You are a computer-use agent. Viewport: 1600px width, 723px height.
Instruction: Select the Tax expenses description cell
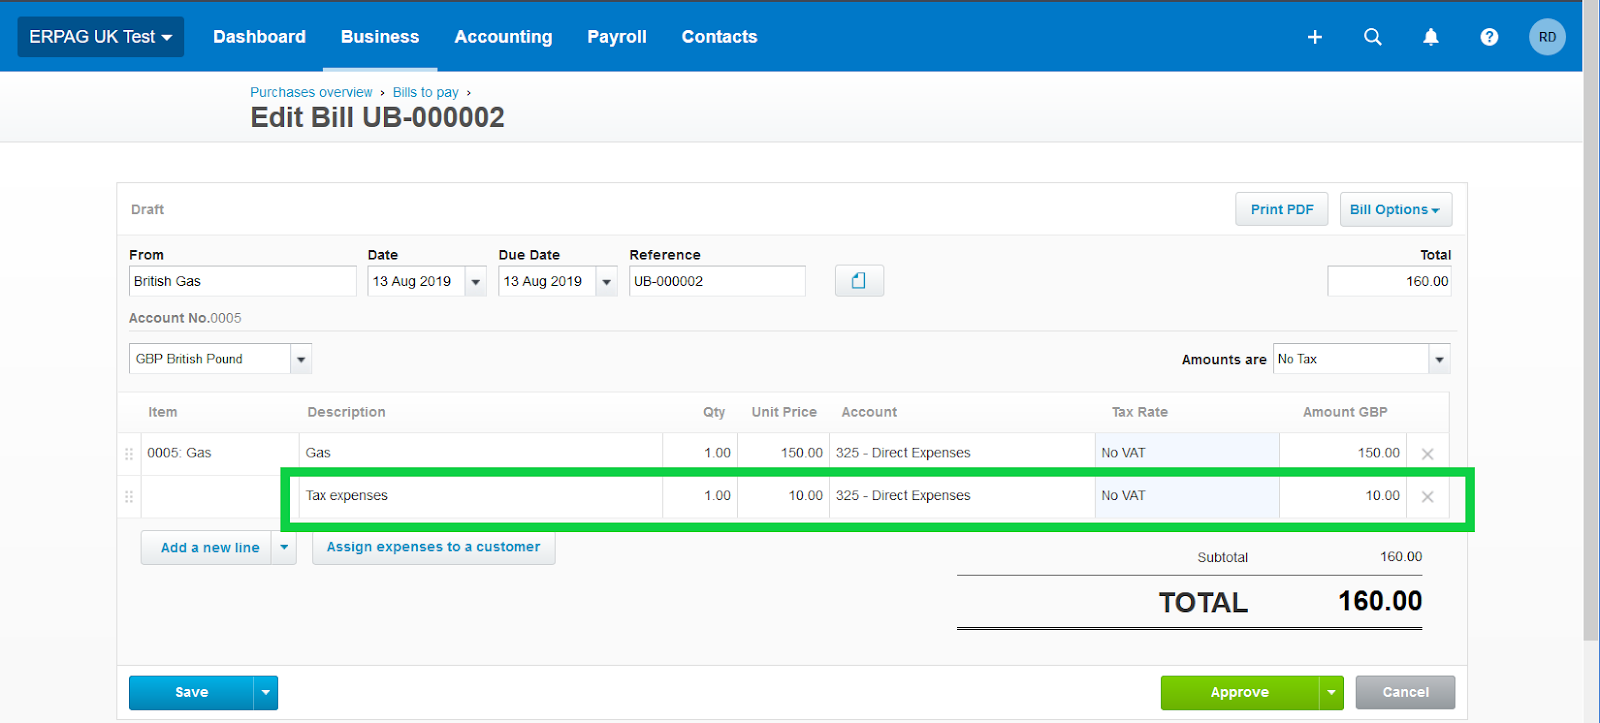pyautogui.click(x=480, y=496)
